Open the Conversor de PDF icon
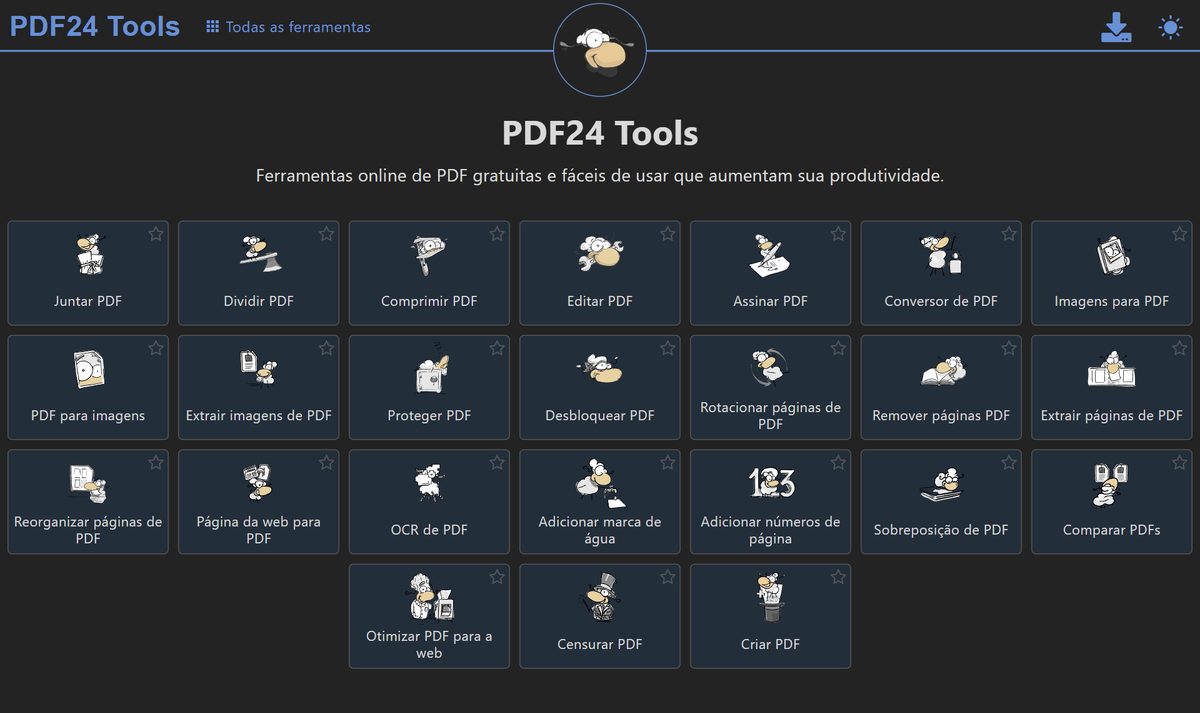Image resolution: width=1200 pixels, height=713 pixels. (941, 255)
